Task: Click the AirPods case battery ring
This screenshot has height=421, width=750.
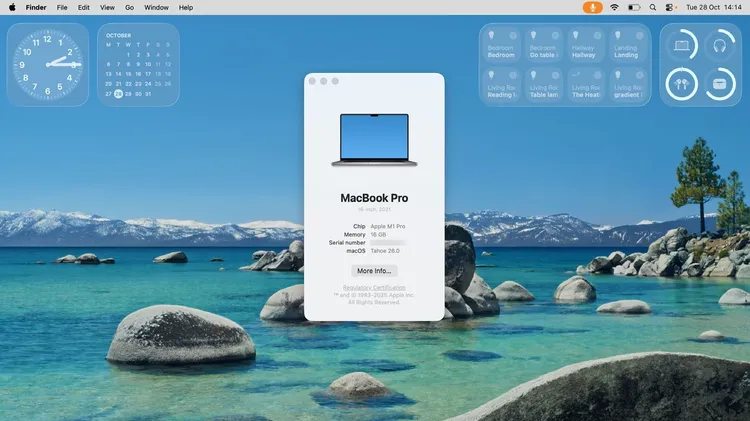Action: pyautogui.click(x=719, y=83)
